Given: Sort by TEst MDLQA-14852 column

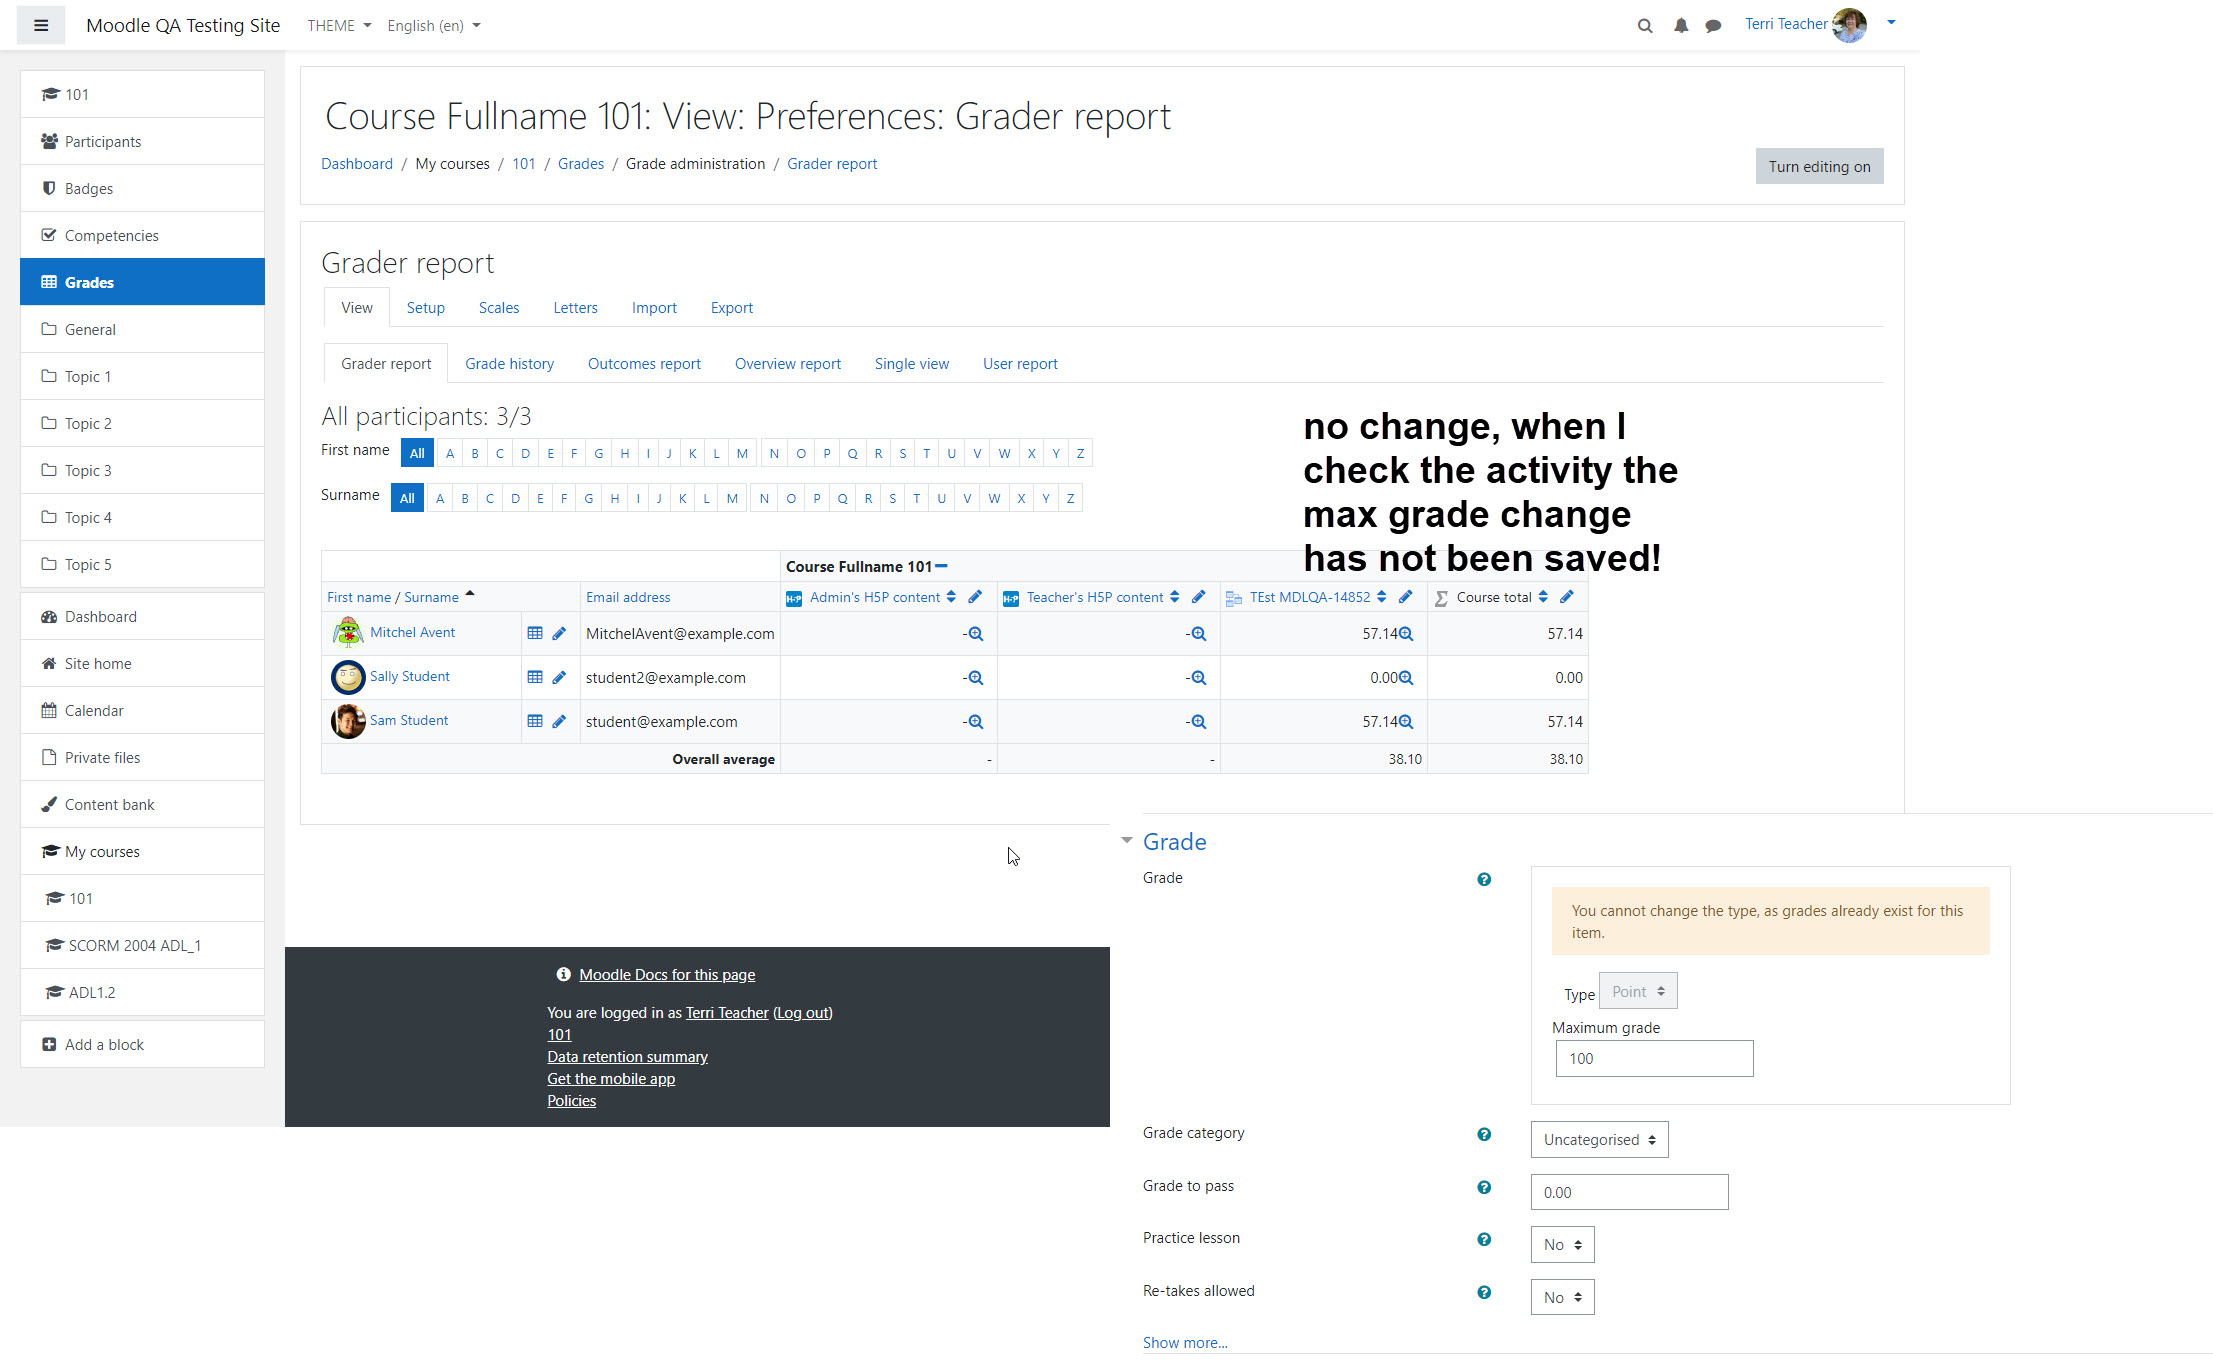Looking at the screenshot, I should pyautogui.click(x=1381, y=597).
